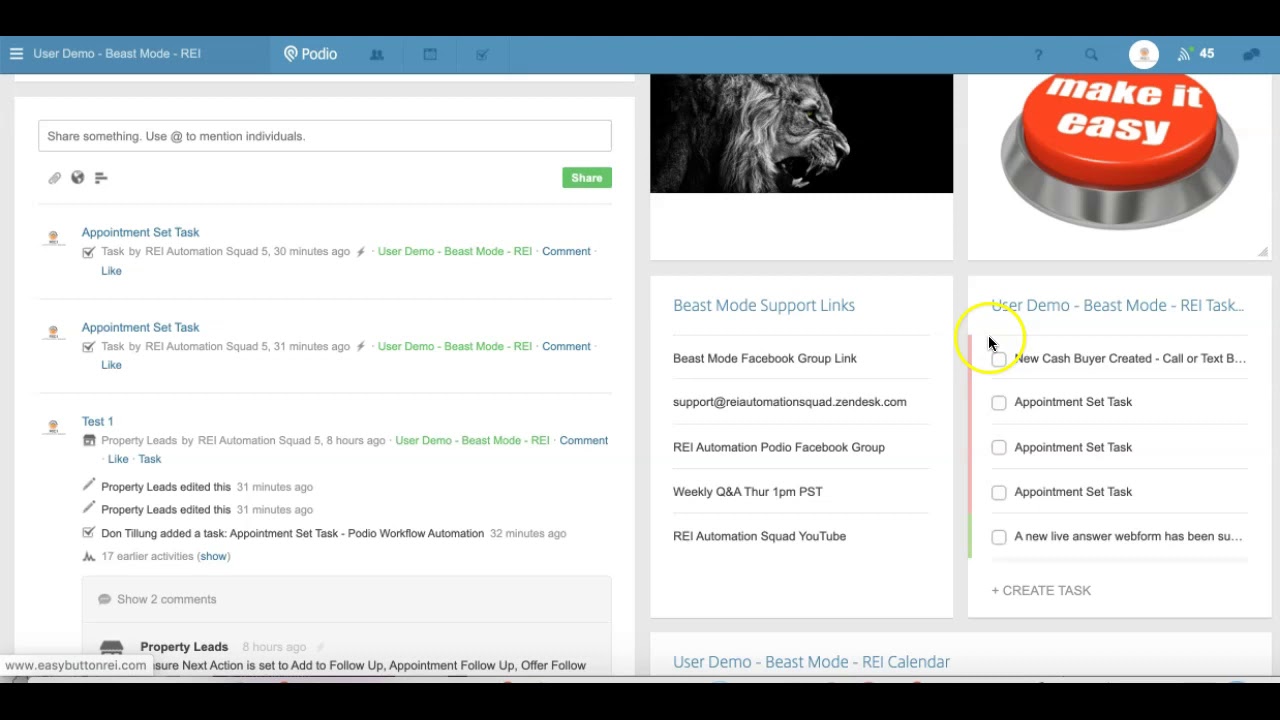
Task: Open the Appointment Set Task posted 31 minutes ago
Action: 141,327
